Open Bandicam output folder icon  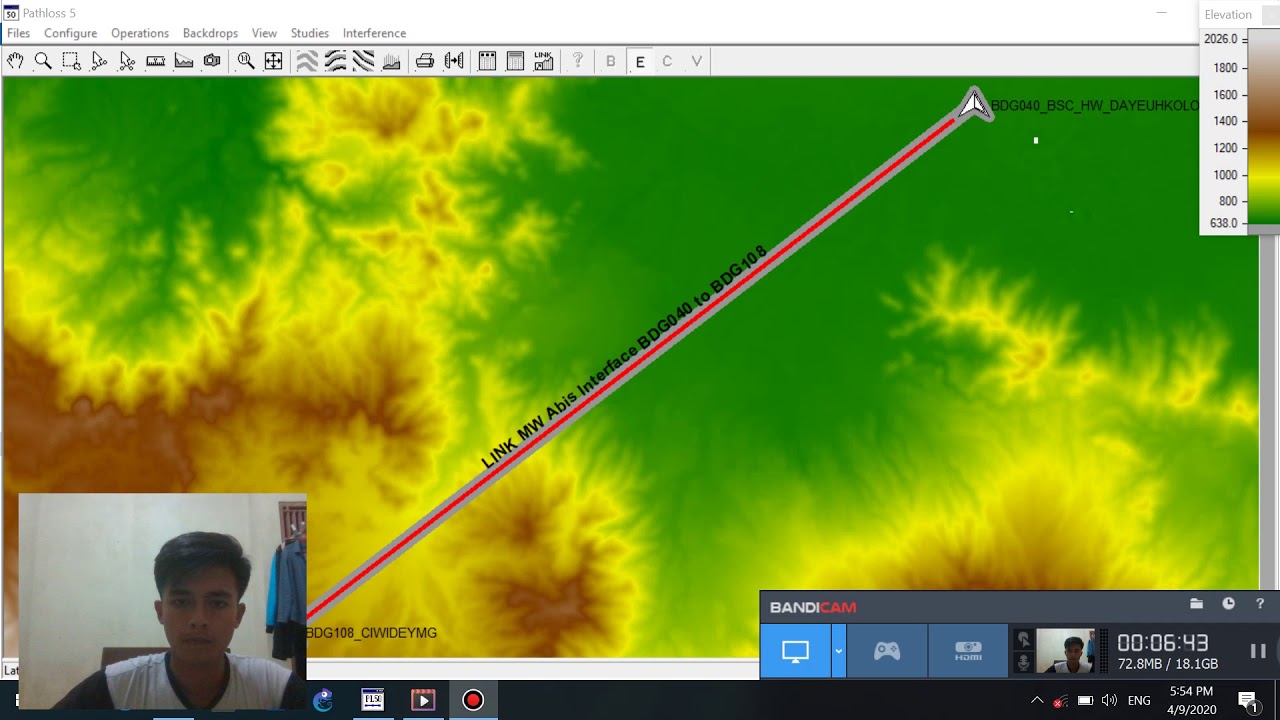pyautogui.click(x=1196, y=604)
